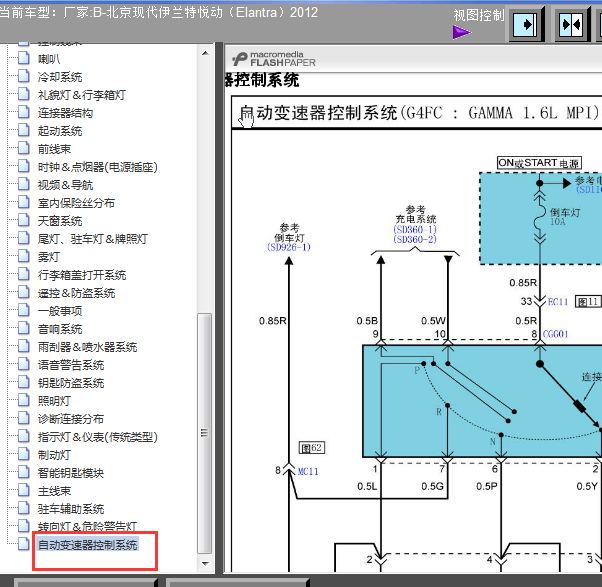Open 尾灯、驻车灯&牌照灯 entry
Image resolution: width=602 pixels, height=587 pixels.
tap(93, 239)
